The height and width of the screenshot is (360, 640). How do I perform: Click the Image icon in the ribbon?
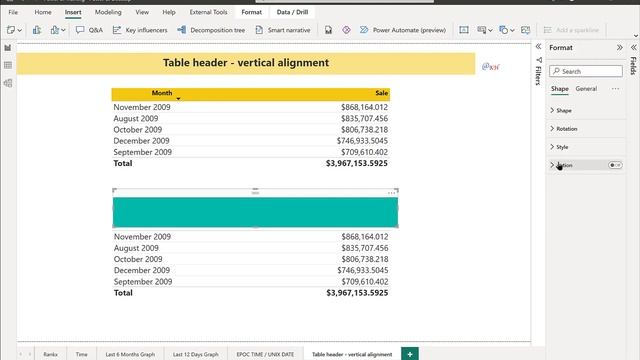click(526, 30)
